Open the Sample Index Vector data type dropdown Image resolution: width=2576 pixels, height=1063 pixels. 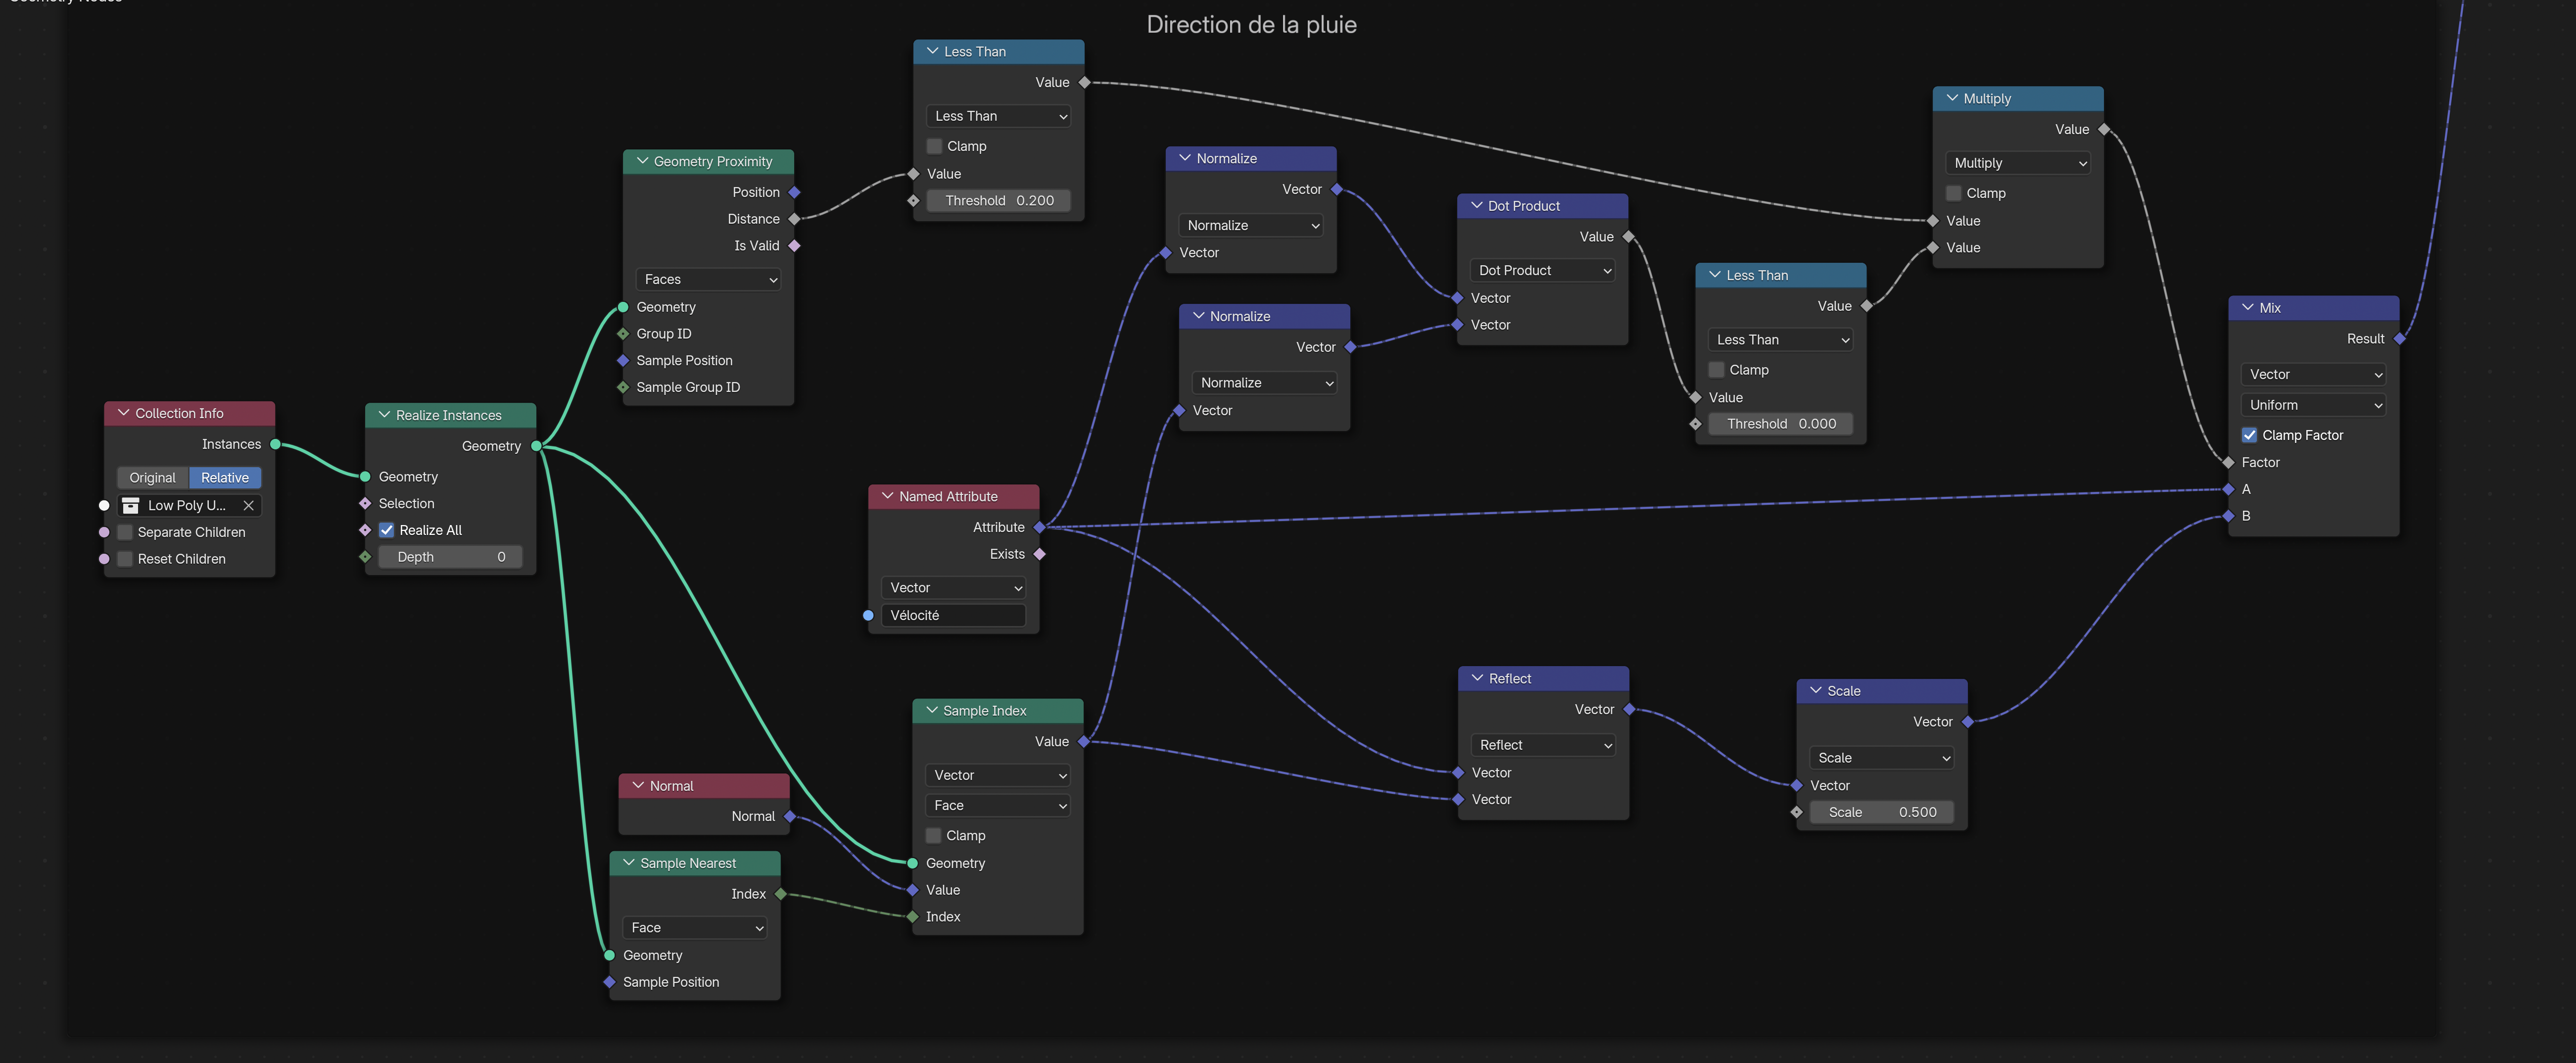(997, 776)
